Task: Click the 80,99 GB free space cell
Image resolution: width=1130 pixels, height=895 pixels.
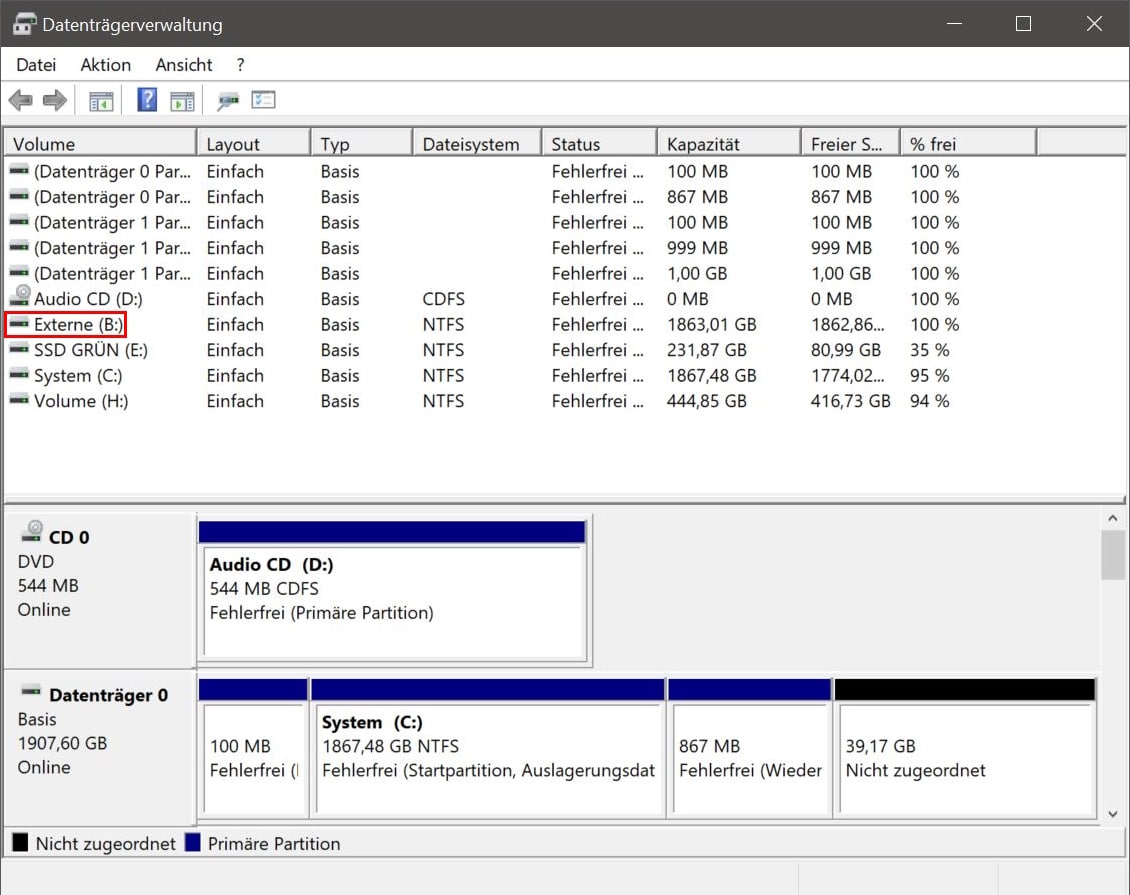Action: (x=846, y=349)
